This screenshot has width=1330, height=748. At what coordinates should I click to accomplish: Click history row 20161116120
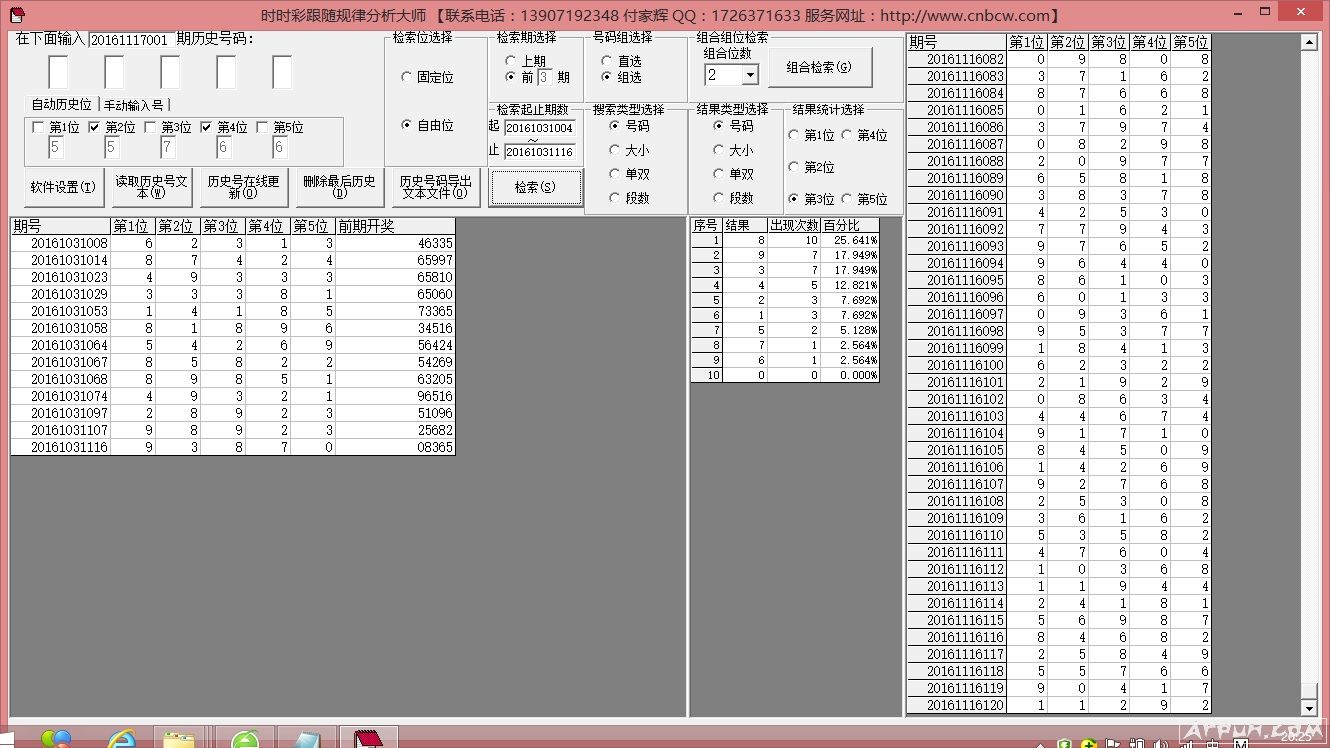point(1059,705)
